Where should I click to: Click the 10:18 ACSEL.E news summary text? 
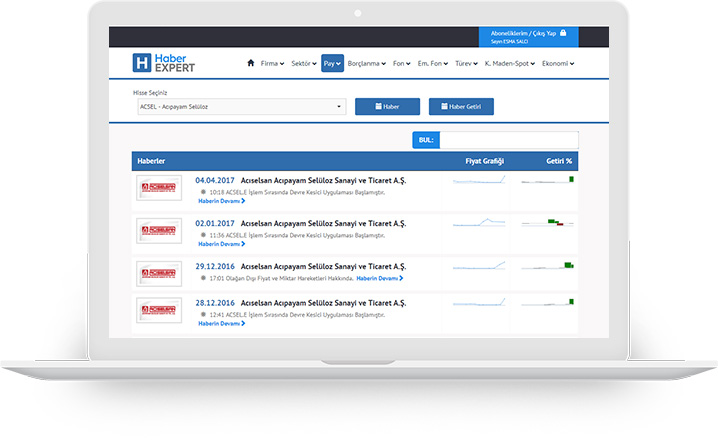[297, 192]
